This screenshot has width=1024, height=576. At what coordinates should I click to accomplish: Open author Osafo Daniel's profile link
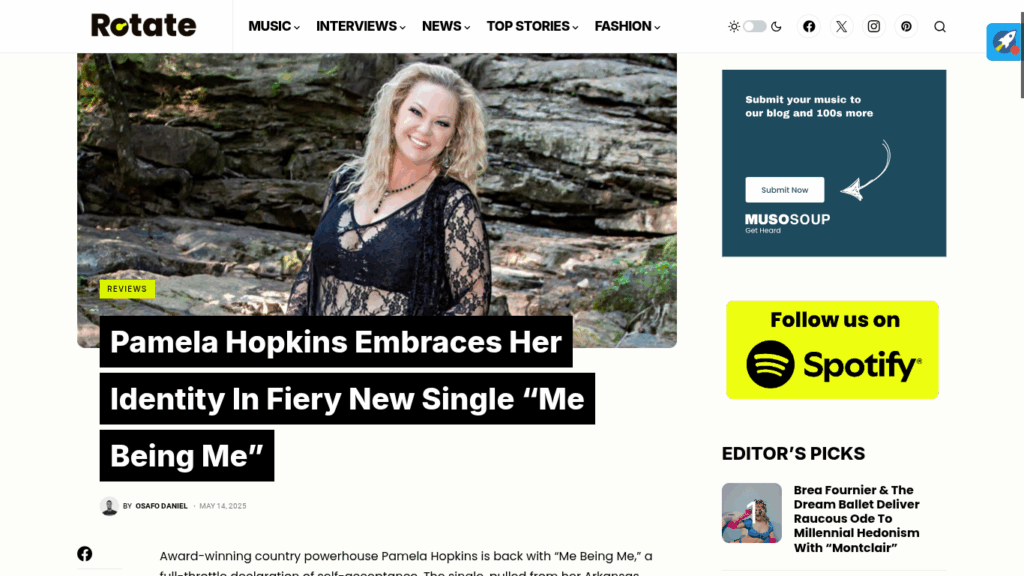pos(161,506)
